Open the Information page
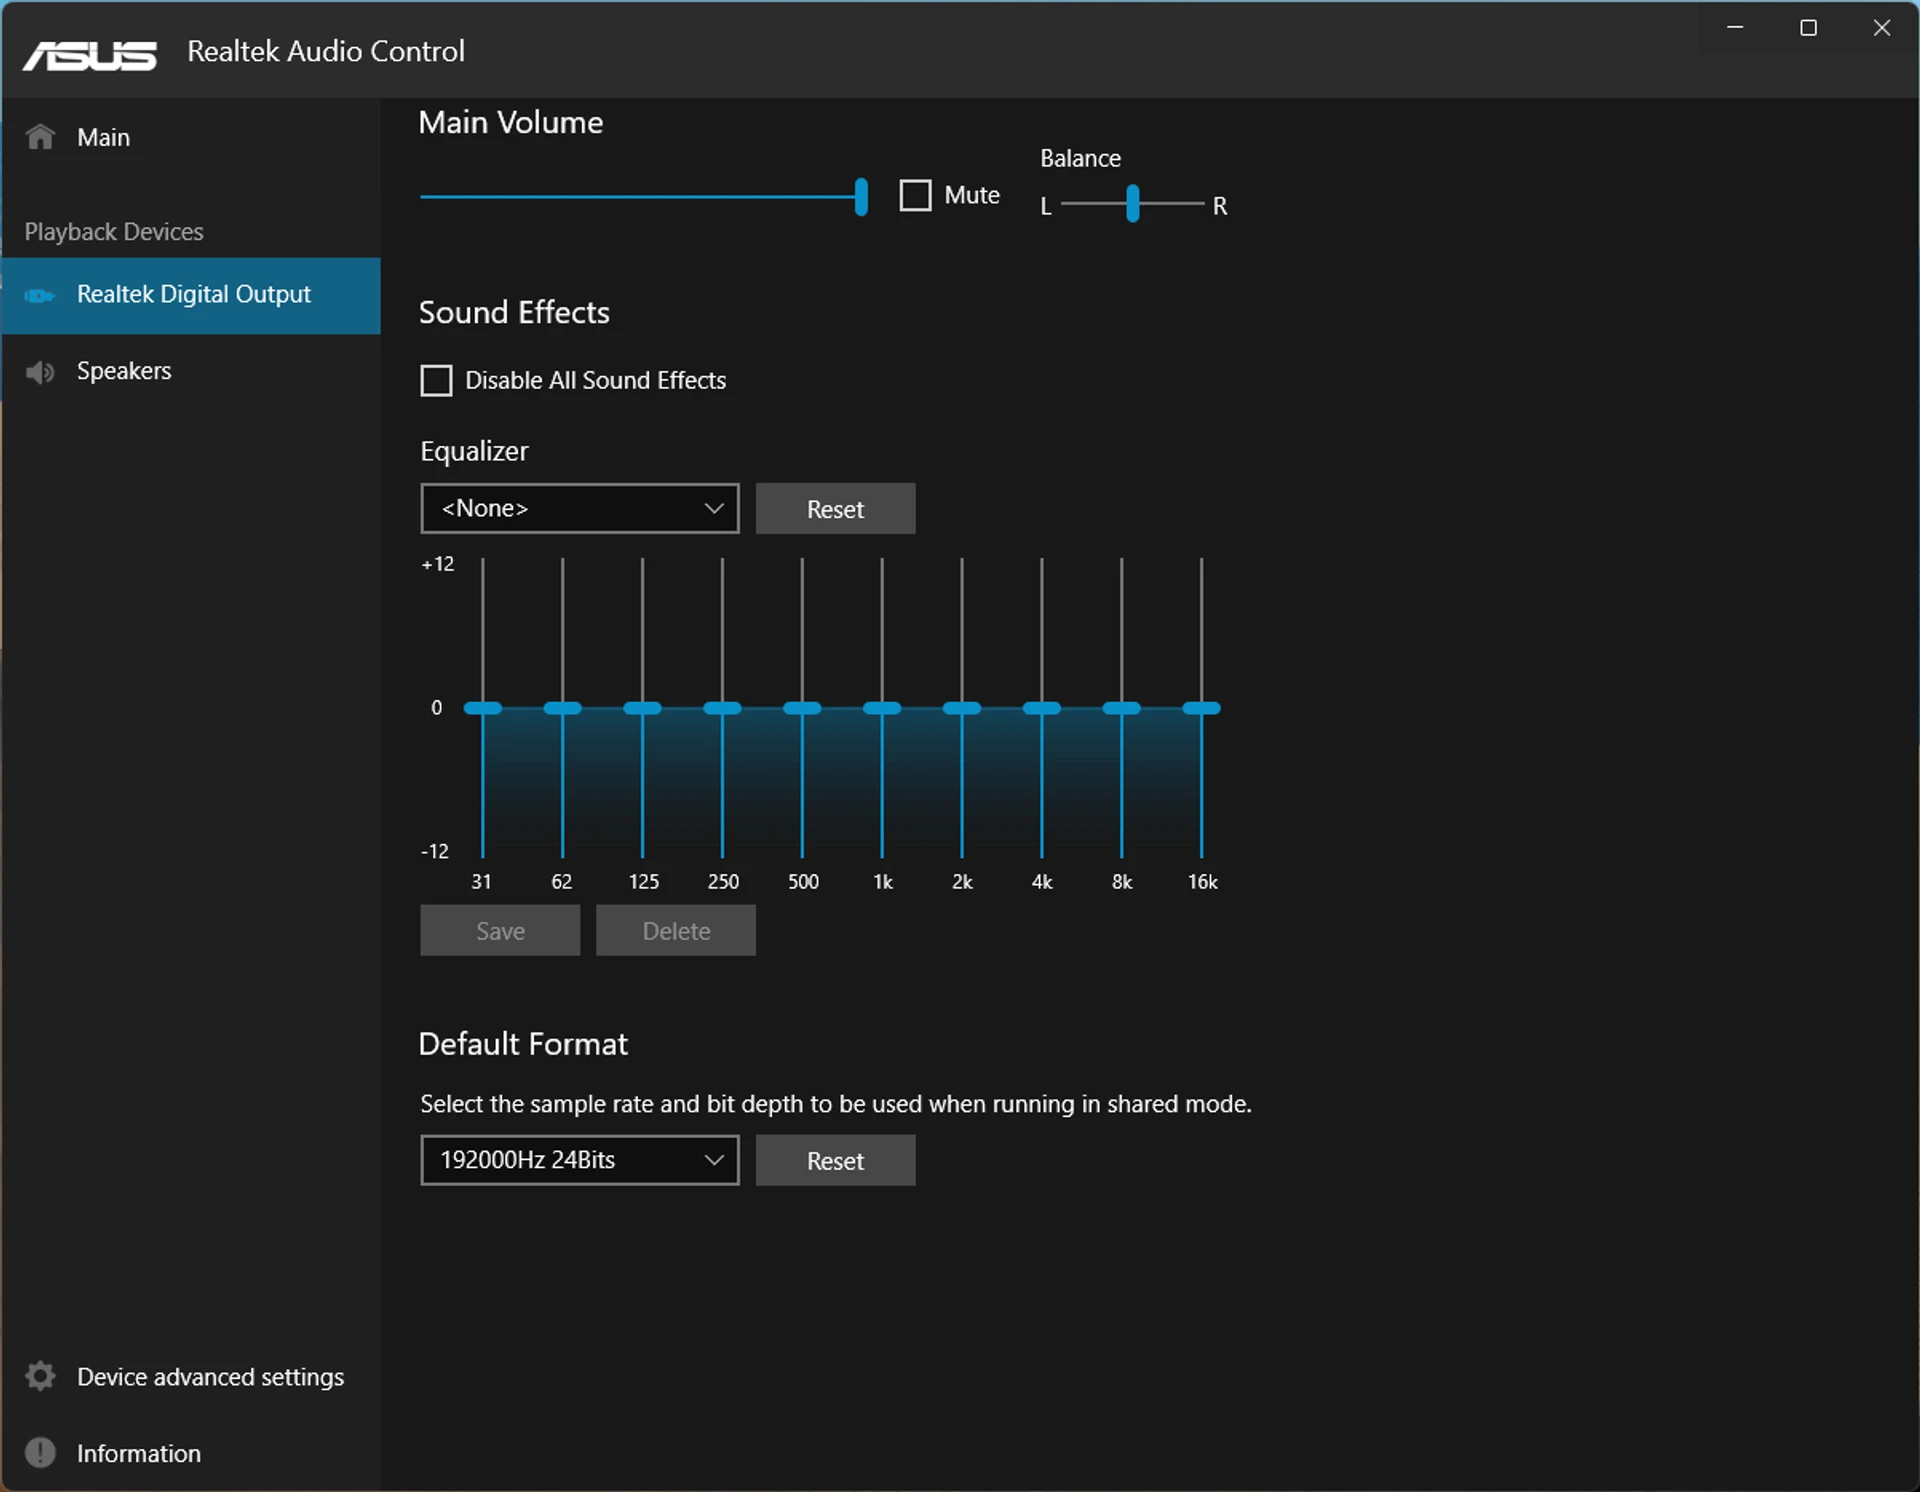The image size is (1920, 1492). [190, 1453]
